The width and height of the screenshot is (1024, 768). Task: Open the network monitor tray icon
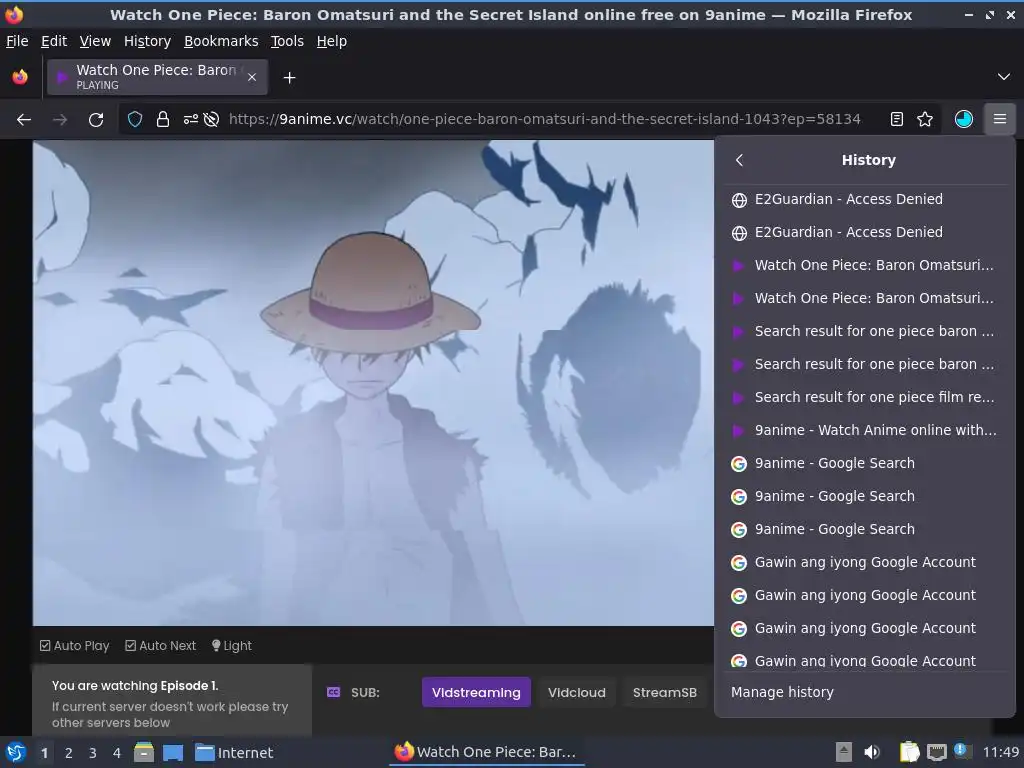937,752
